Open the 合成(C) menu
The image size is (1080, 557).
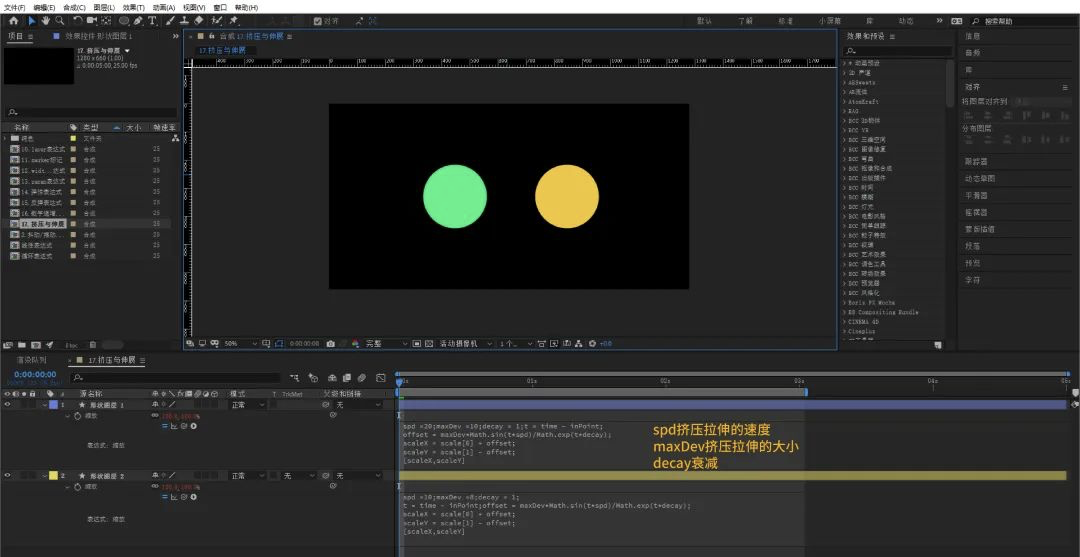pos(74,7)
